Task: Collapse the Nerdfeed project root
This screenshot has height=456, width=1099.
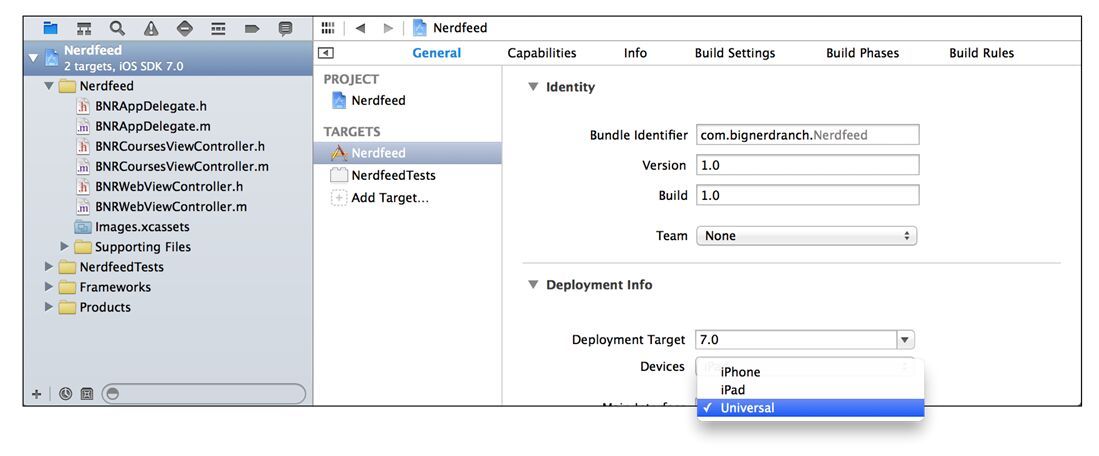Action: [x=34, y=57]
